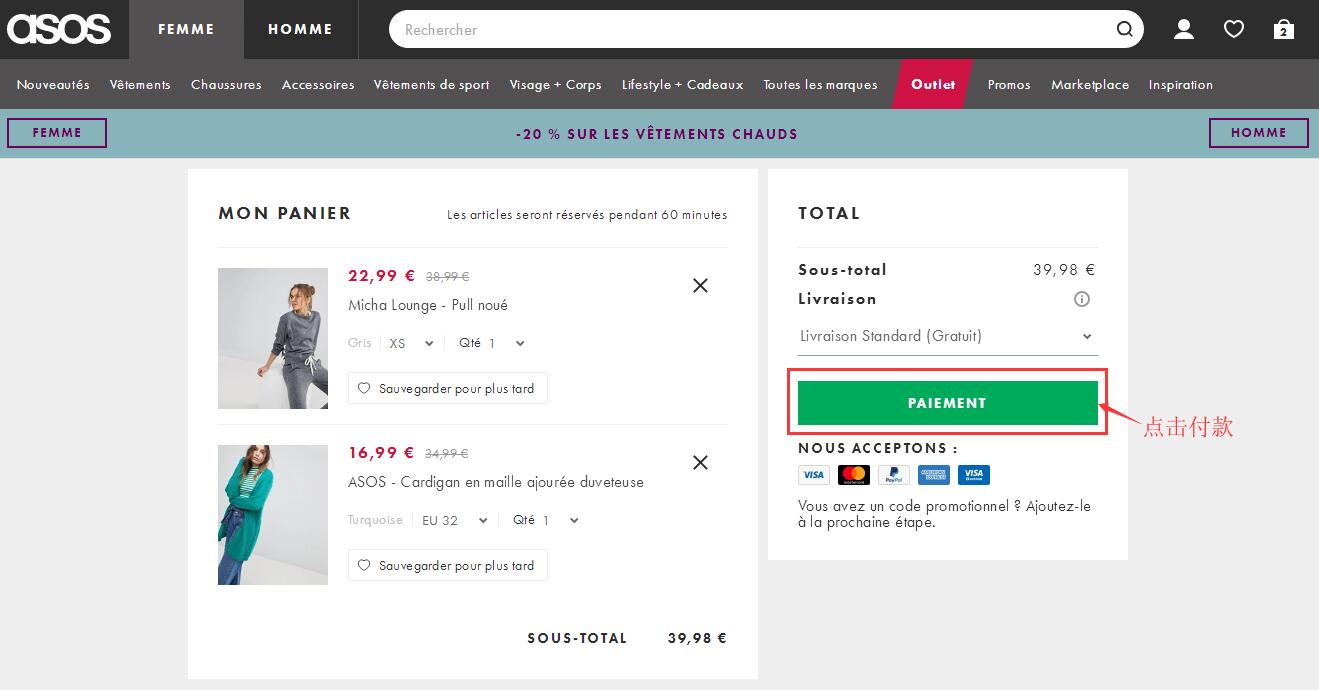Image resolution: width=1319 pixels, height=690 pixels.
Task: Open the ASOS cardigan product title link
Action: click(496, 482)
